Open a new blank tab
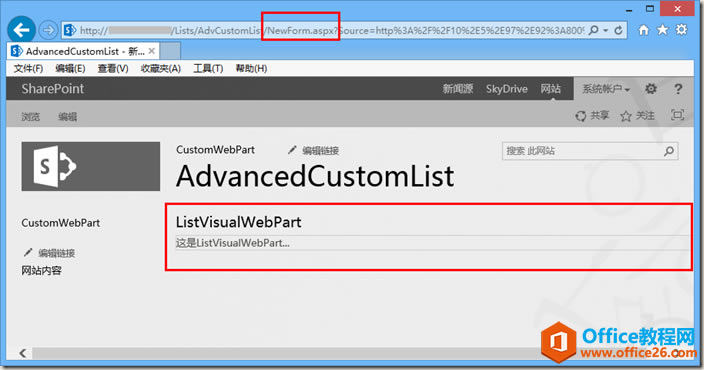Viewport: 704px width, 370px height. pos(170,51)
